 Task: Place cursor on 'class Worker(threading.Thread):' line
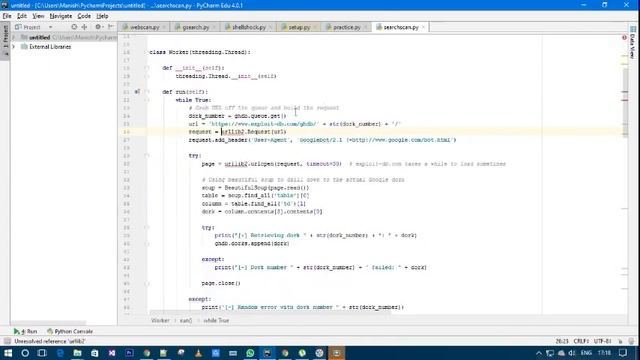pyautogui.click(x=200, y=52)
